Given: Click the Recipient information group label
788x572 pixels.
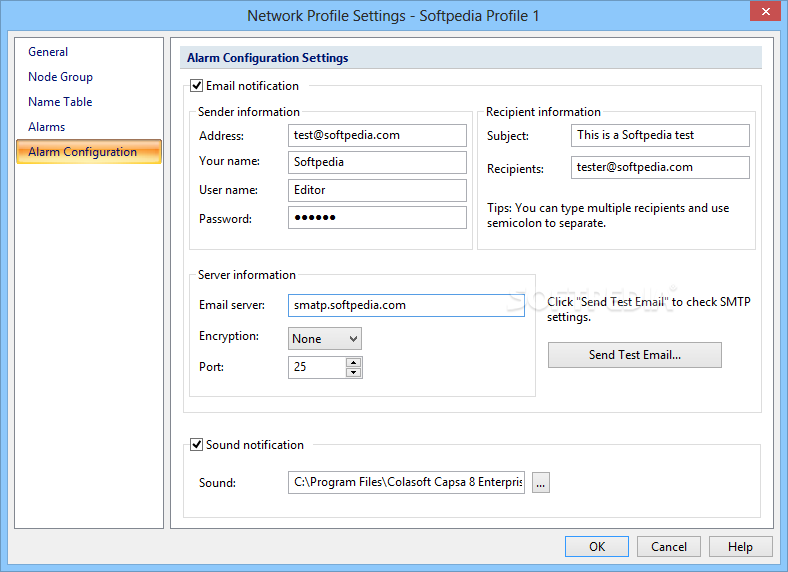Looking at the screenshot, I should coord(543,112).
